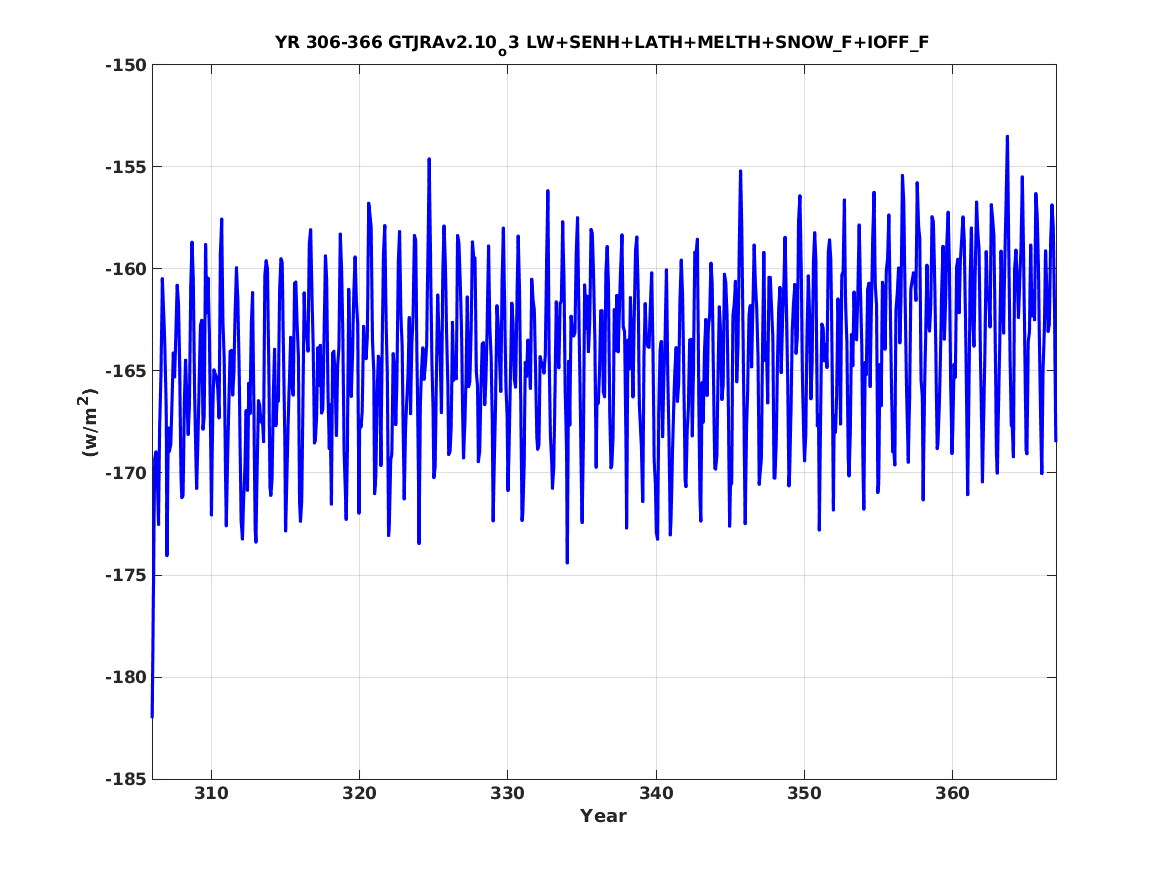Viewport: 1167px width, 875px height.
Task: Click the y-axis tick label '-175'
Action: tap(126, 576)
